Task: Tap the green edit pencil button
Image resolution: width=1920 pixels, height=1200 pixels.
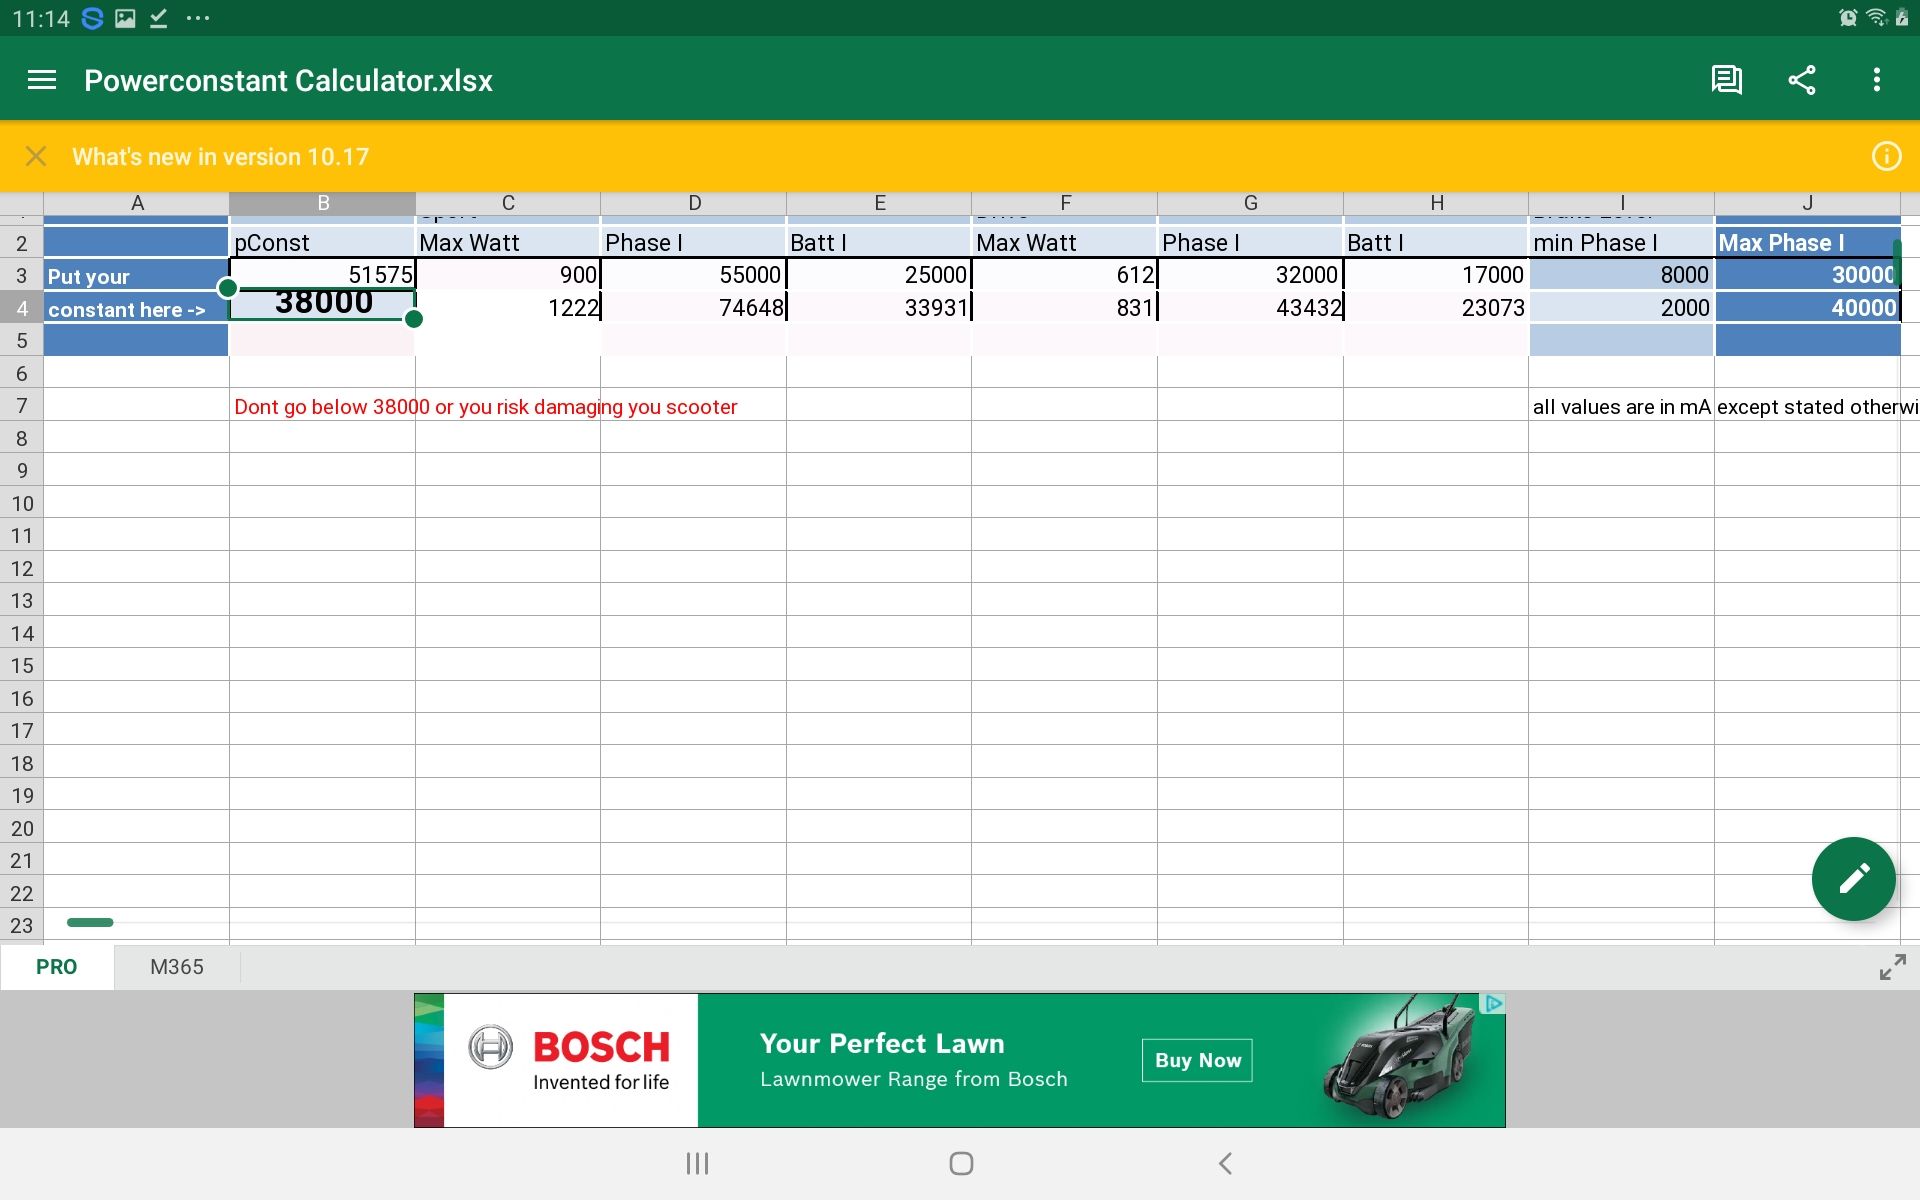Action: (1853, 879)
